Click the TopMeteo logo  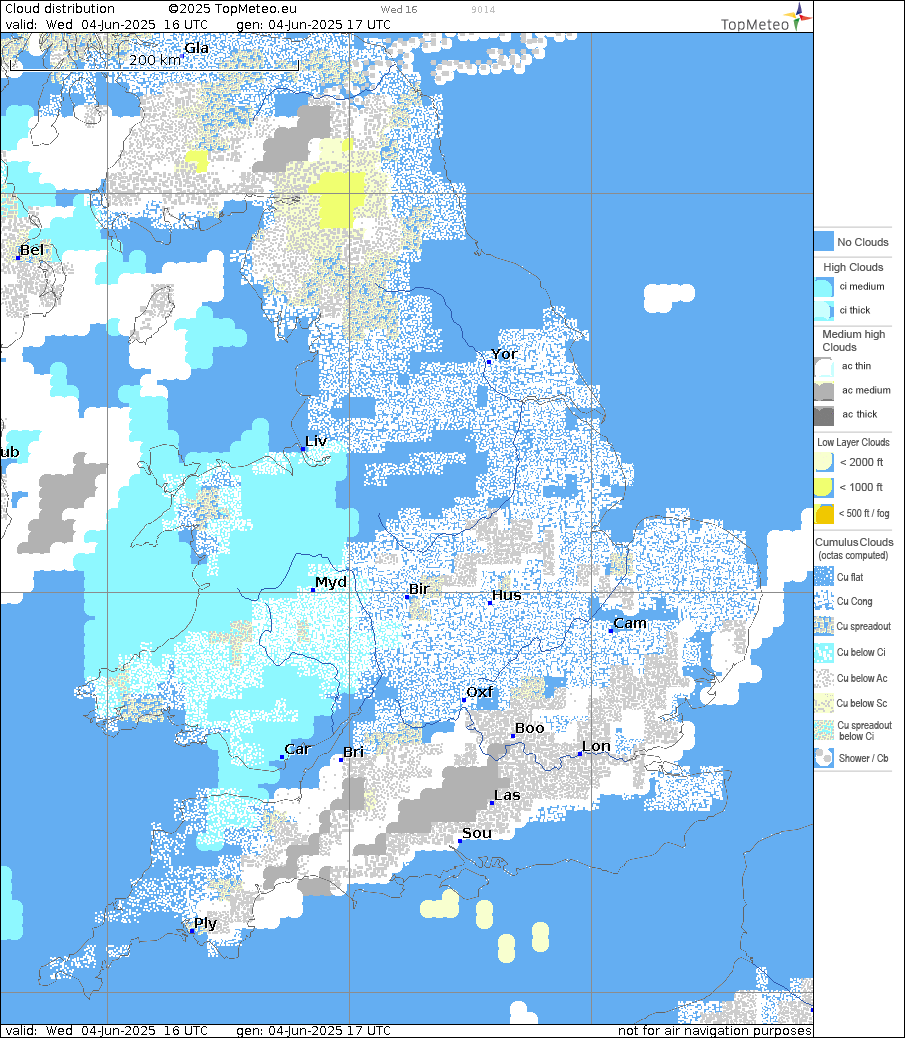(x=765, y=17)
